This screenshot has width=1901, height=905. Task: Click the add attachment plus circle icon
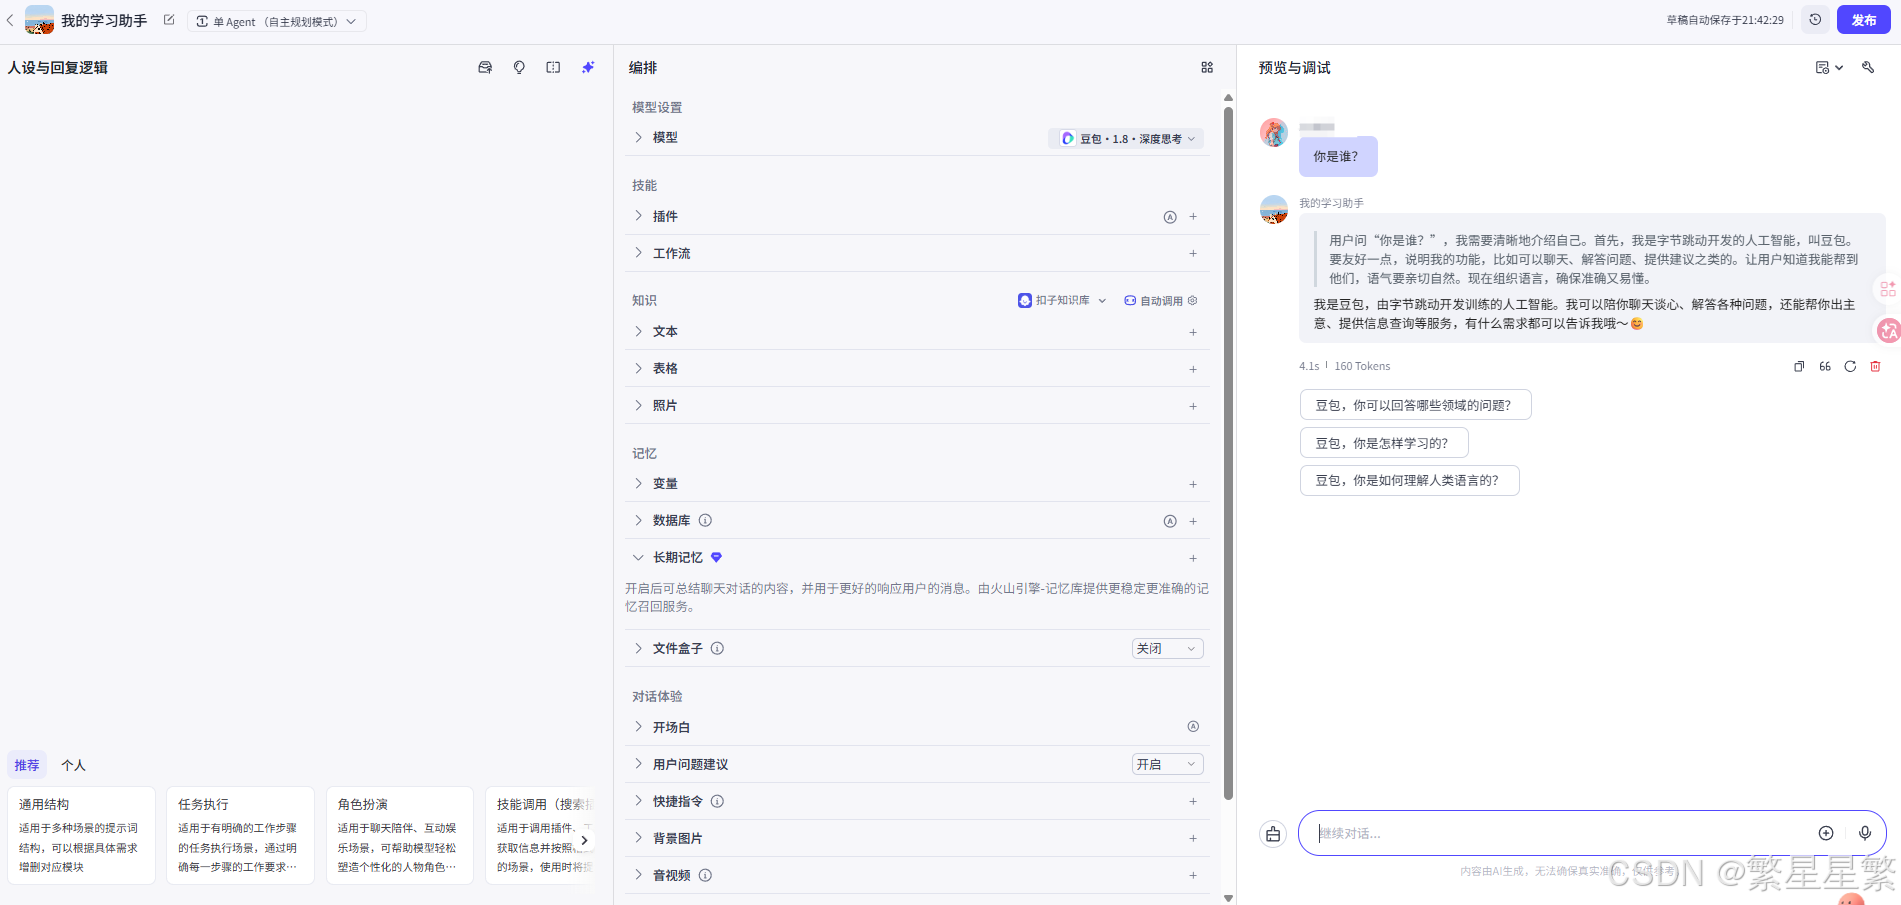(x=1826, y=833)
